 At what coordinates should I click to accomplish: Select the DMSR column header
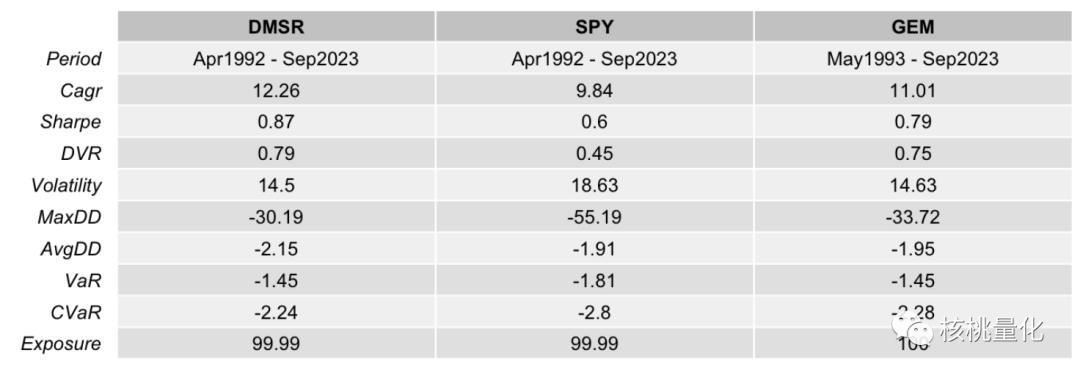click(x=276, y=28)
